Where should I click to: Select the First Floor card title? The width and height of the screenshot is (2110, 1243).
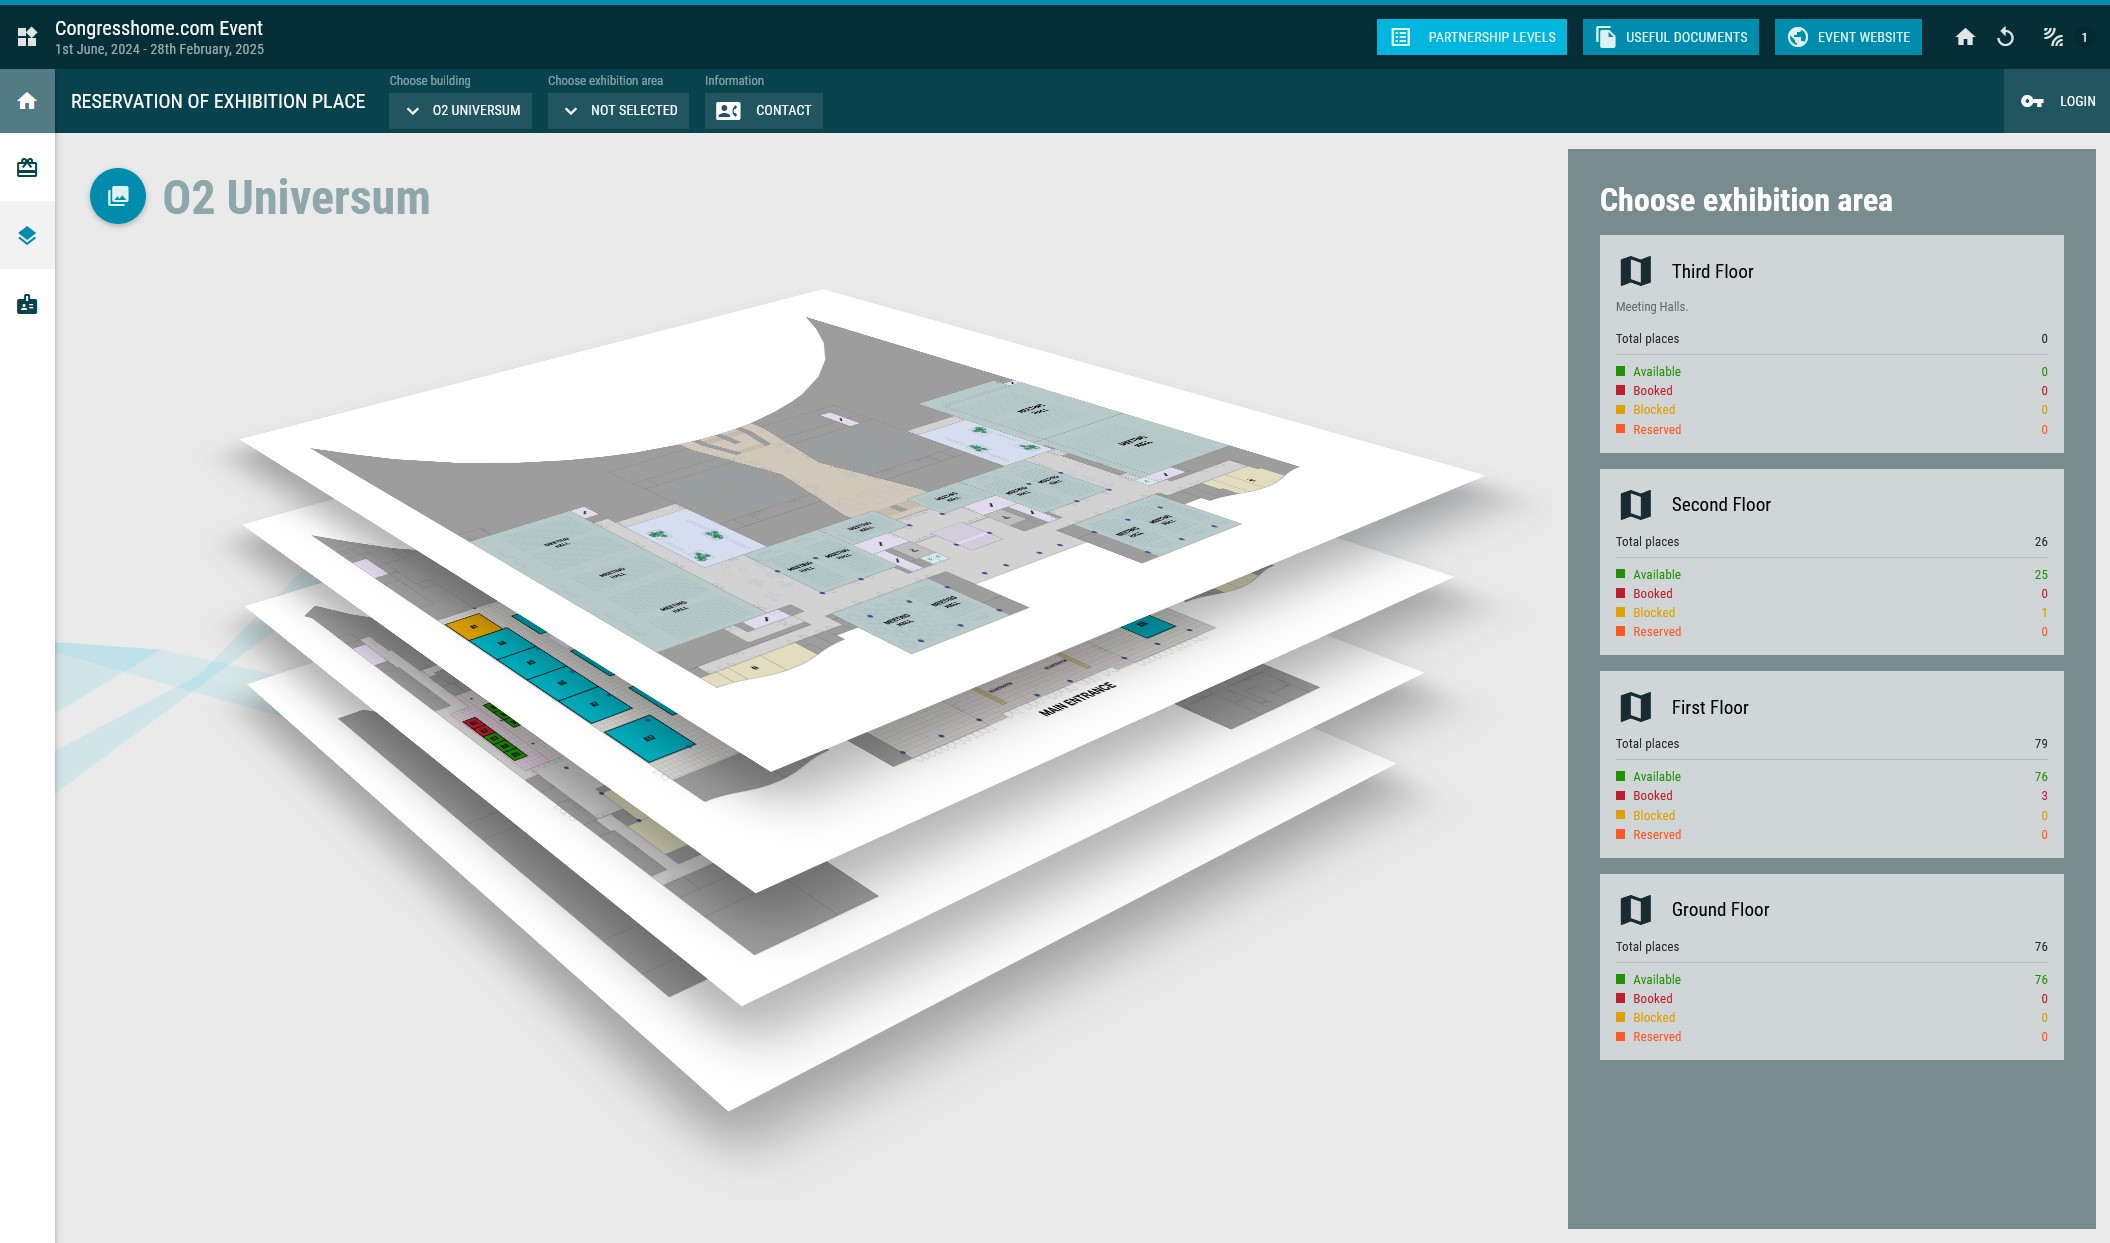coord(1710,708)
